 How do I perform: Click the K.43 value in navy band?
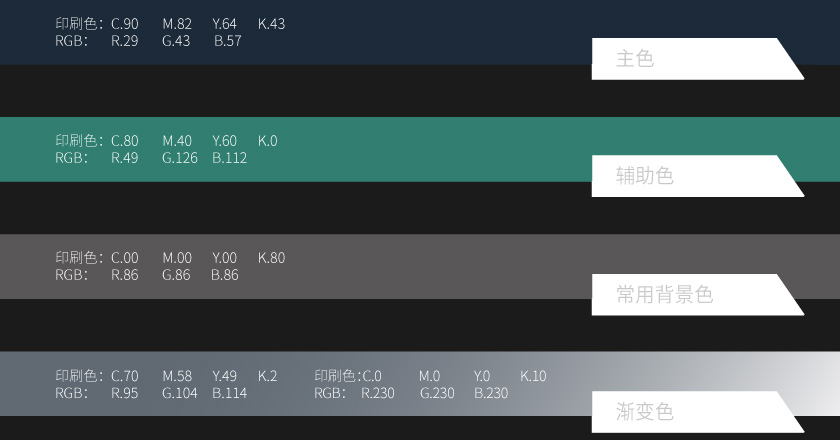tap(271, 24)
